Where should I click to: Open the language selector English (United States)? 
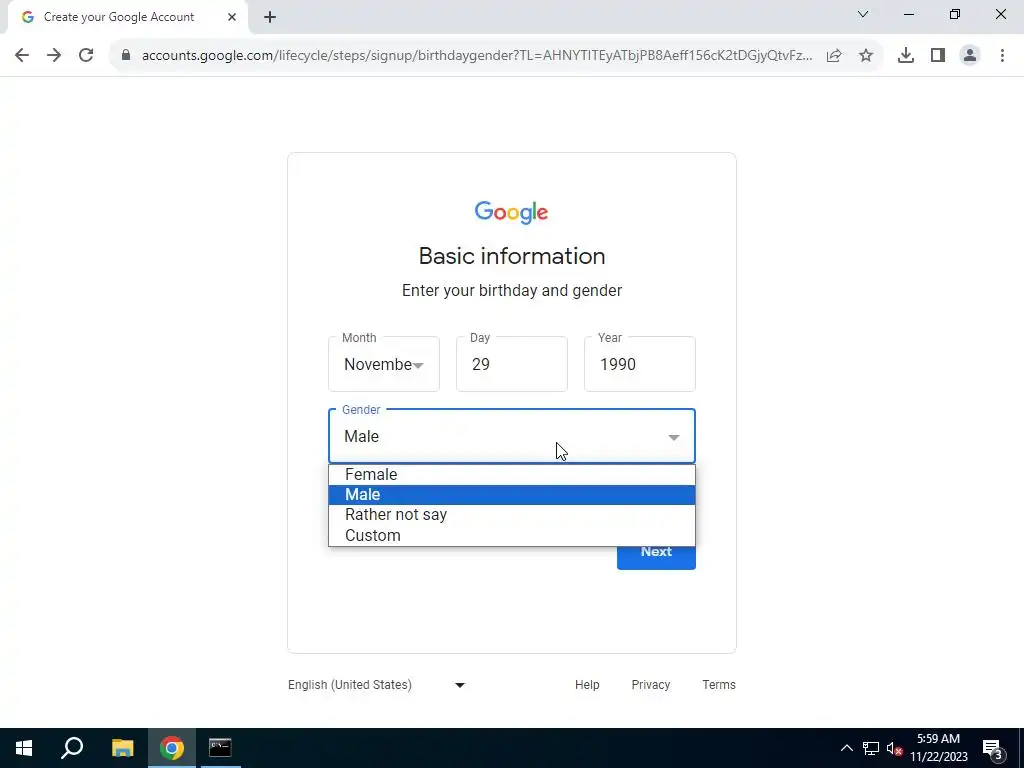click(377, 684)
